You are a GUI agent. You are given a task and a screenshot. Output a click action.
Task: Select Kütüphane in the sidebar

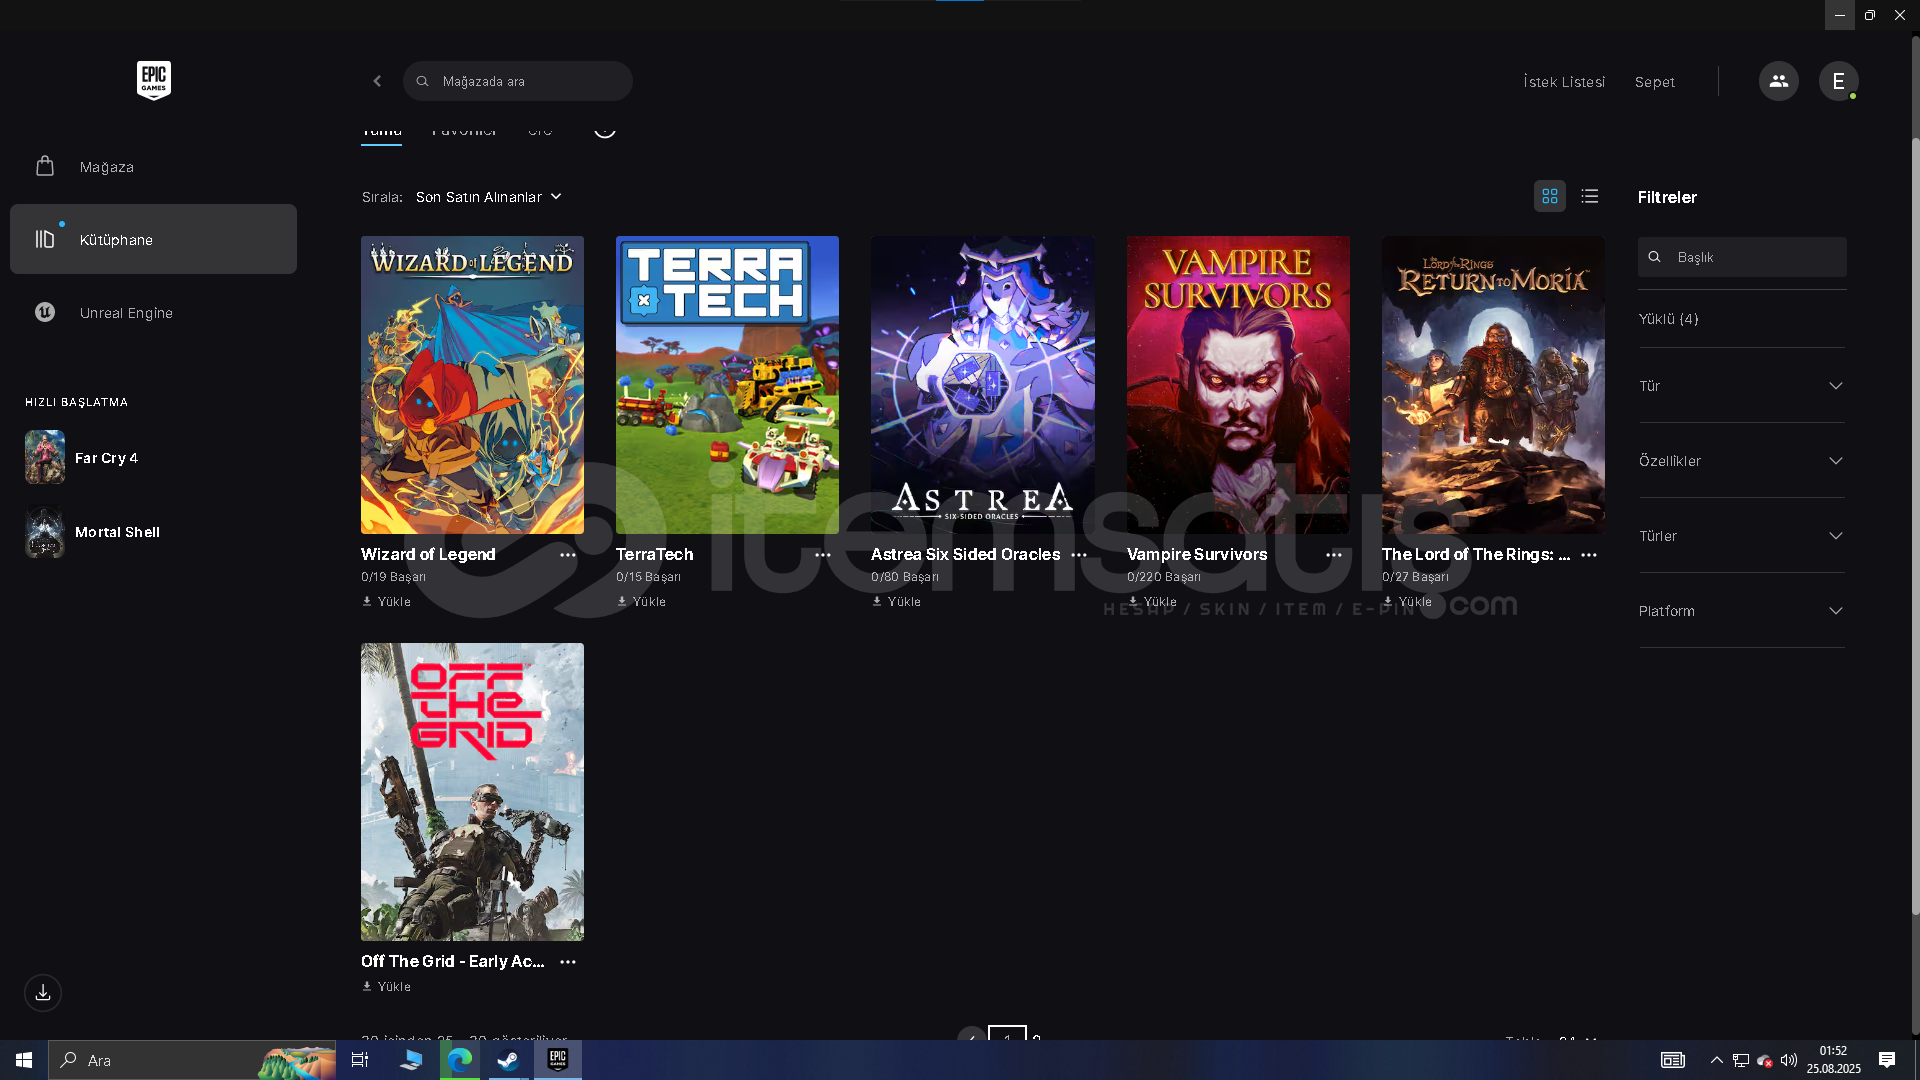point(153,240)
